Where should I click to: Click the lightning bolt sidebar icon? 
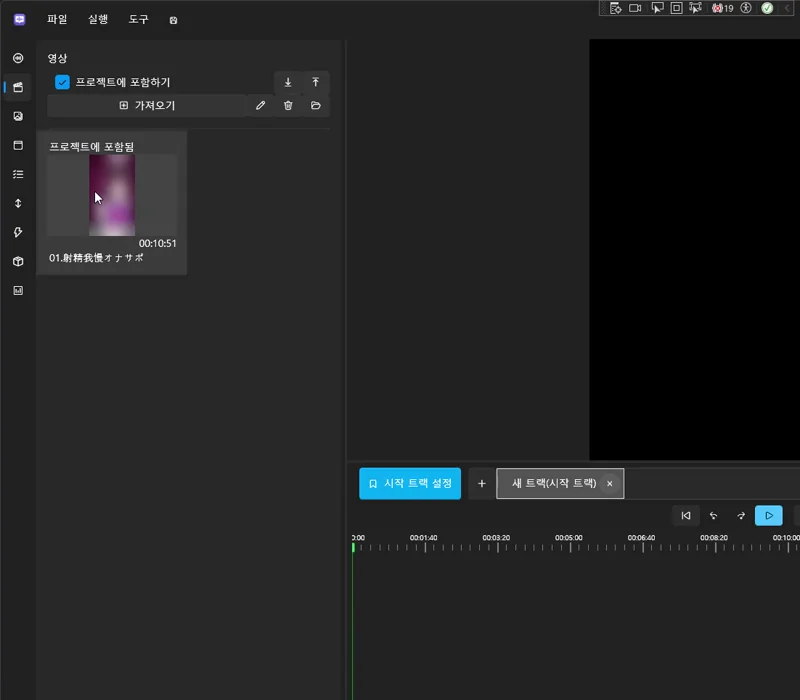[x=18, y=232]
